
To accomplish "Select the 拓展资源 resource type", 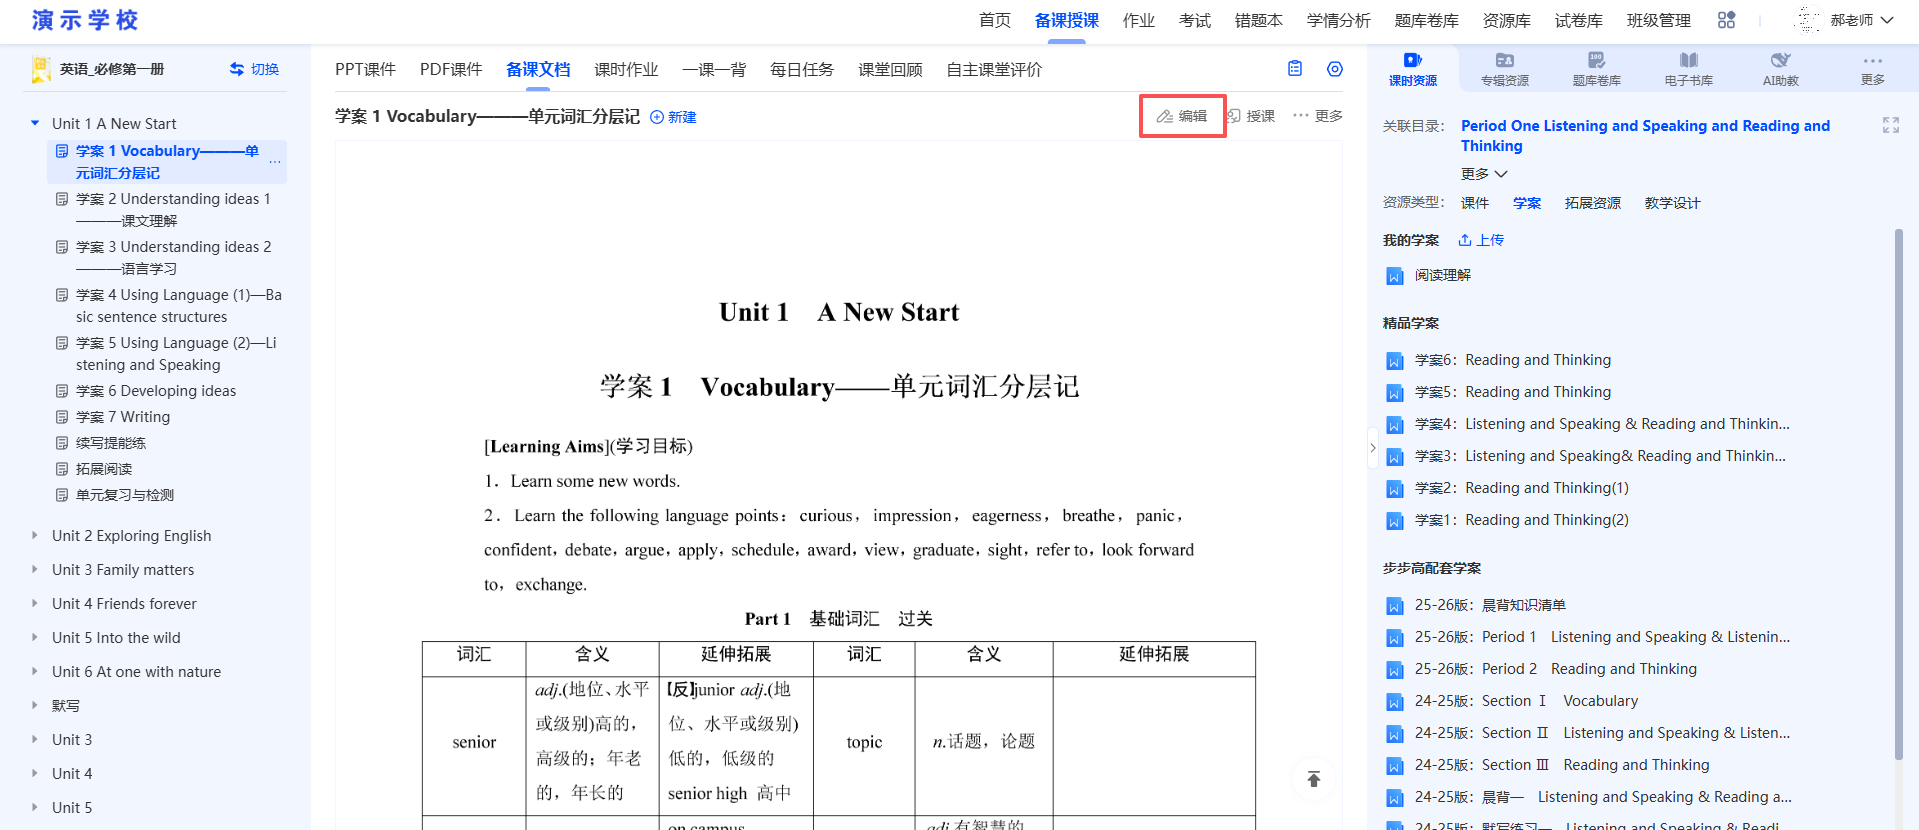I will [x=1592, y=203].
